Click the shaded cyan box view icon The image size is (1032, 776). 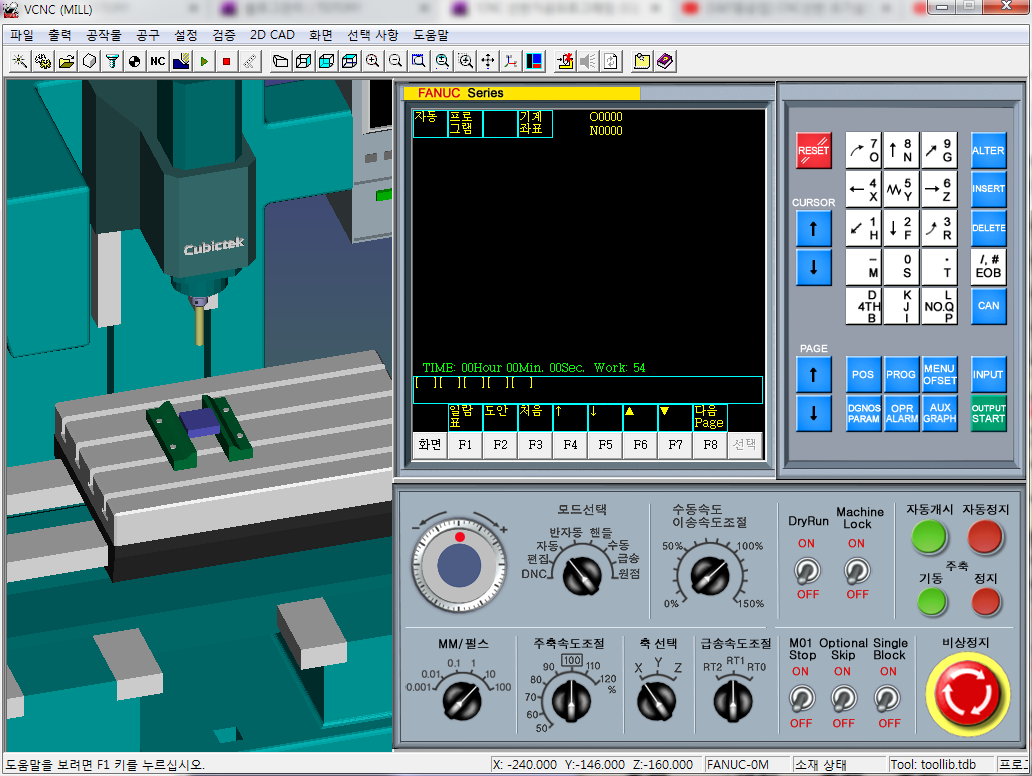pyautogui.click(x=326, y=61)
